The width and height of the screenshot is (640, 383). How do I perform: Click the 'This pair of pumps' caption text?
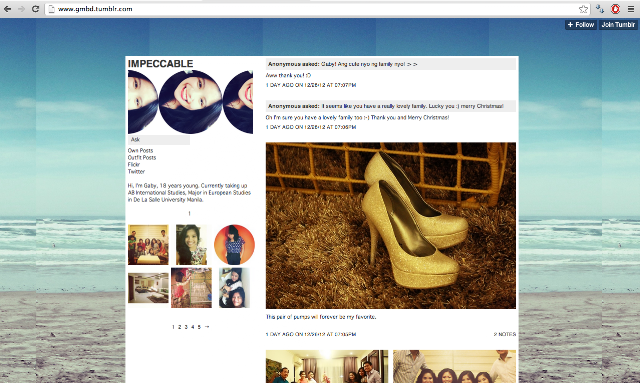321,317
